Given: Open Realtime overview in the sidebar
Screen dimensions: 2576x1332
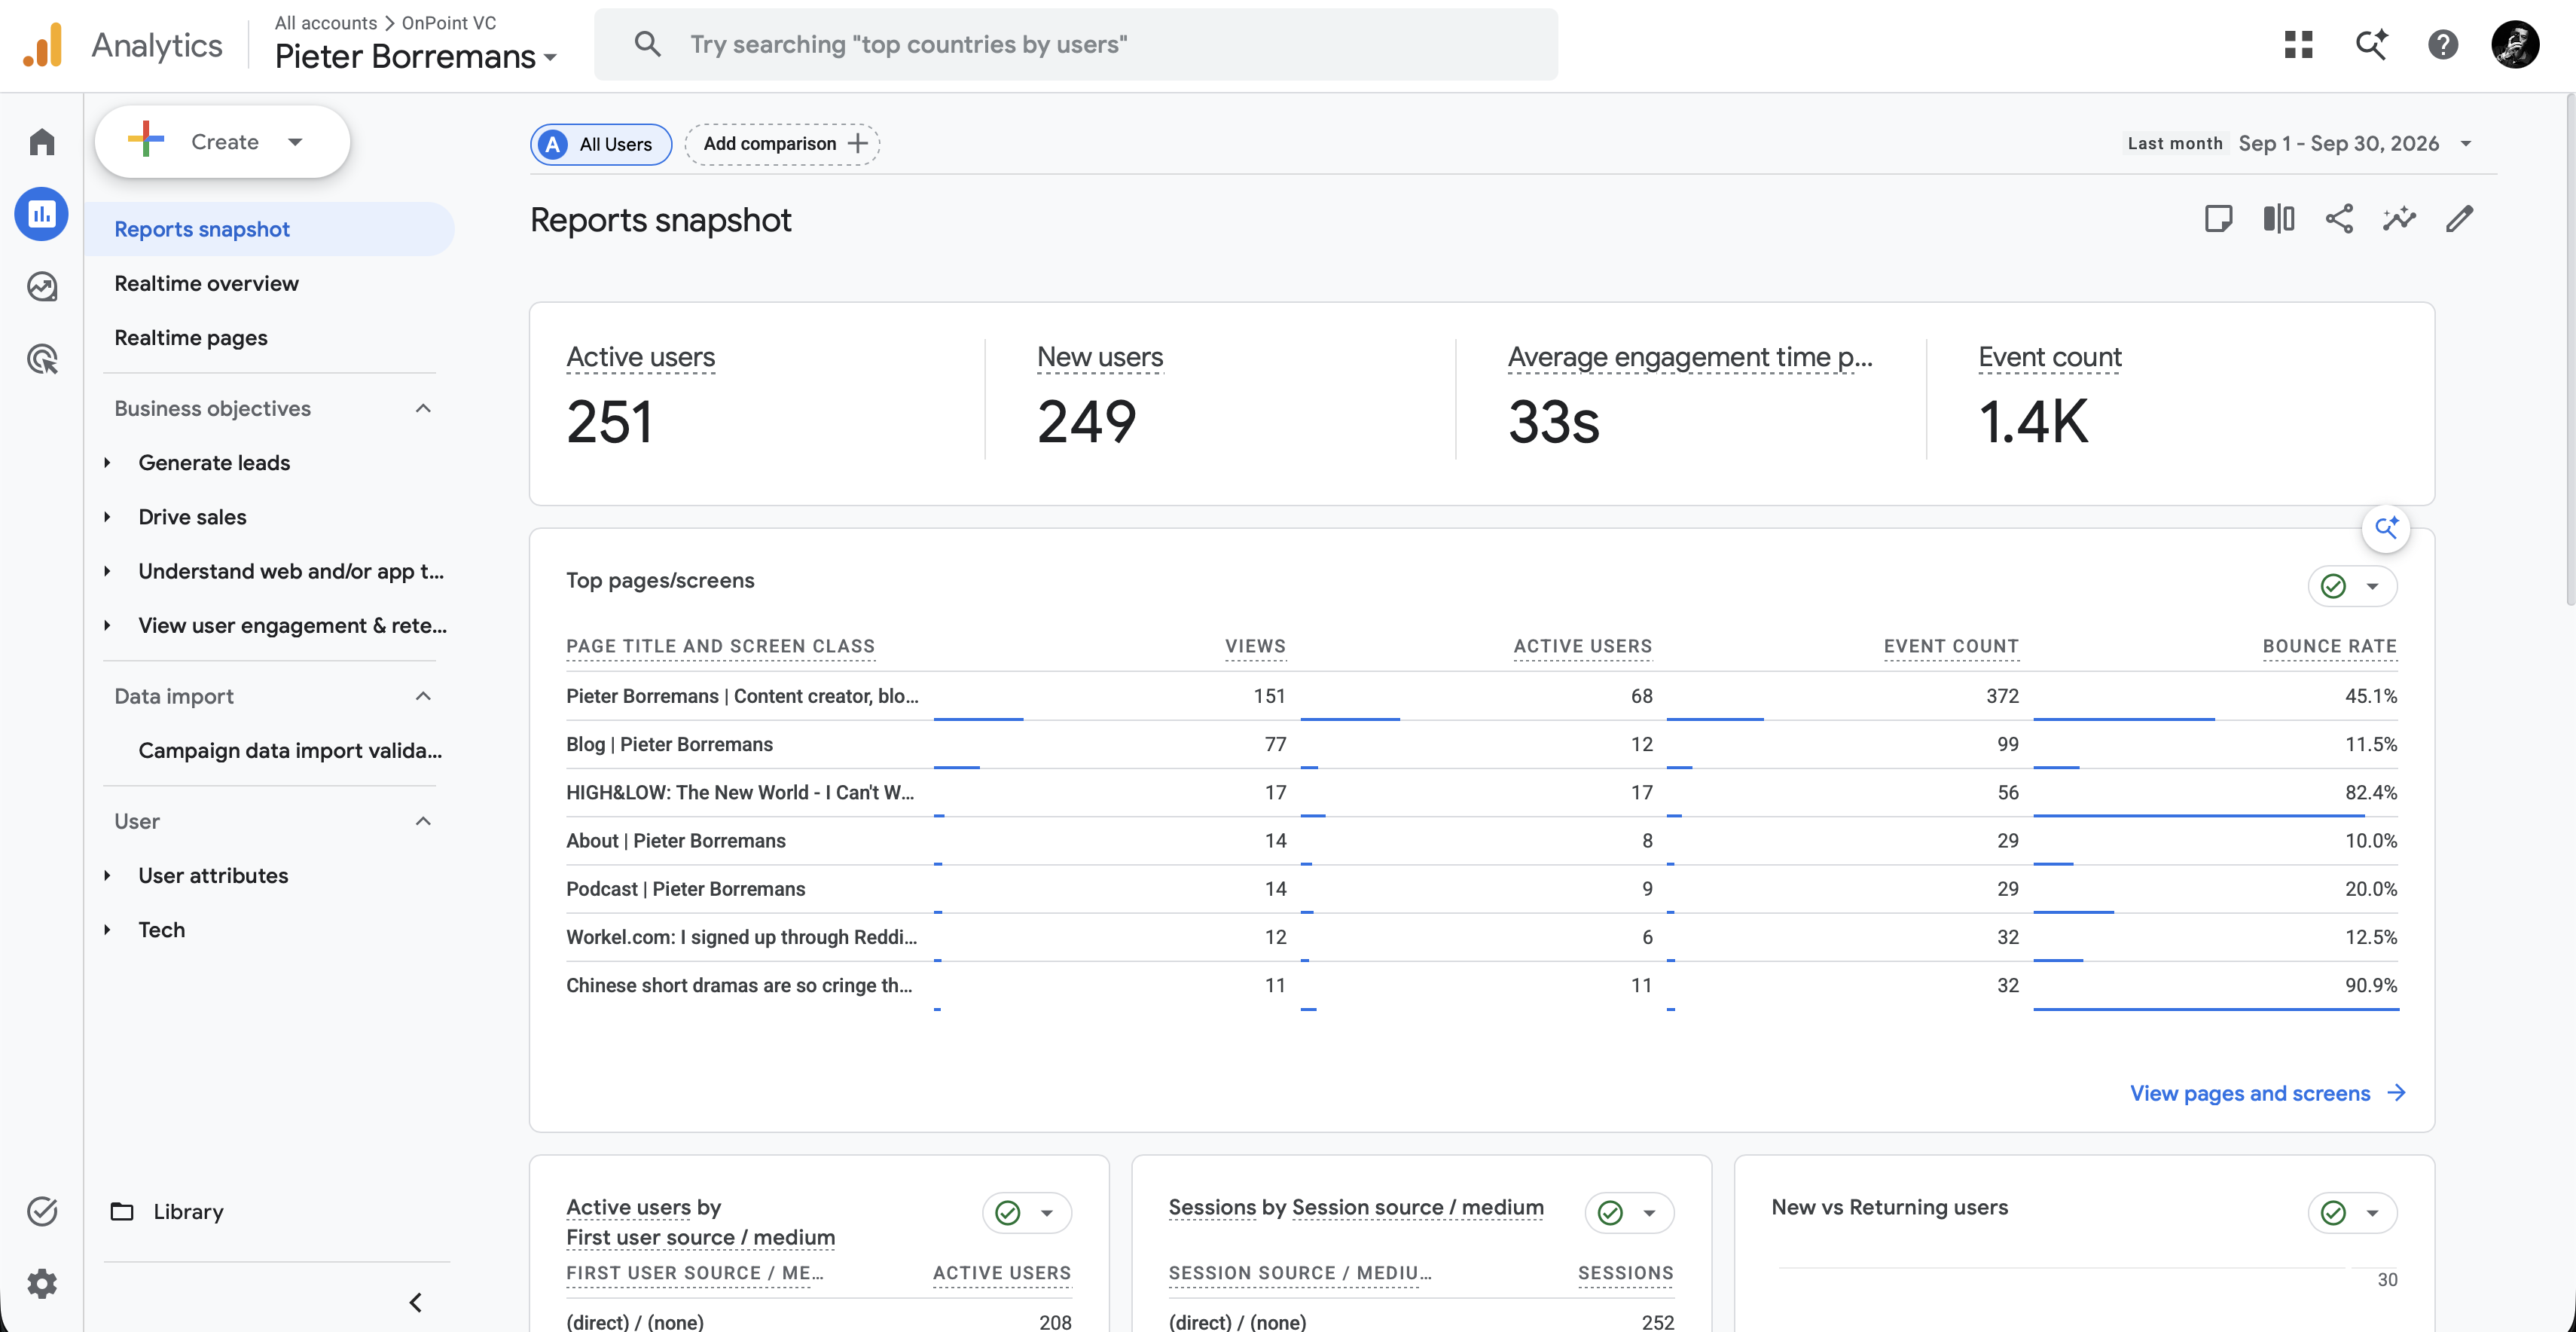Looking at the screenshot, I should (206, 284).
